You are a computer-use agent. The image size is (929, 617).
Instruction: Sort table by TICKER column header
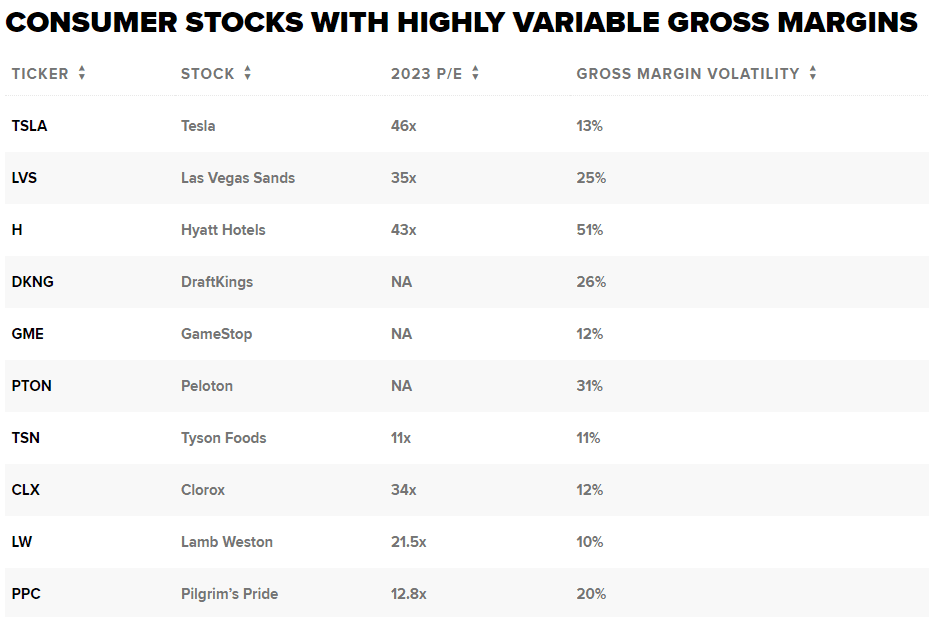coord(40,73)
